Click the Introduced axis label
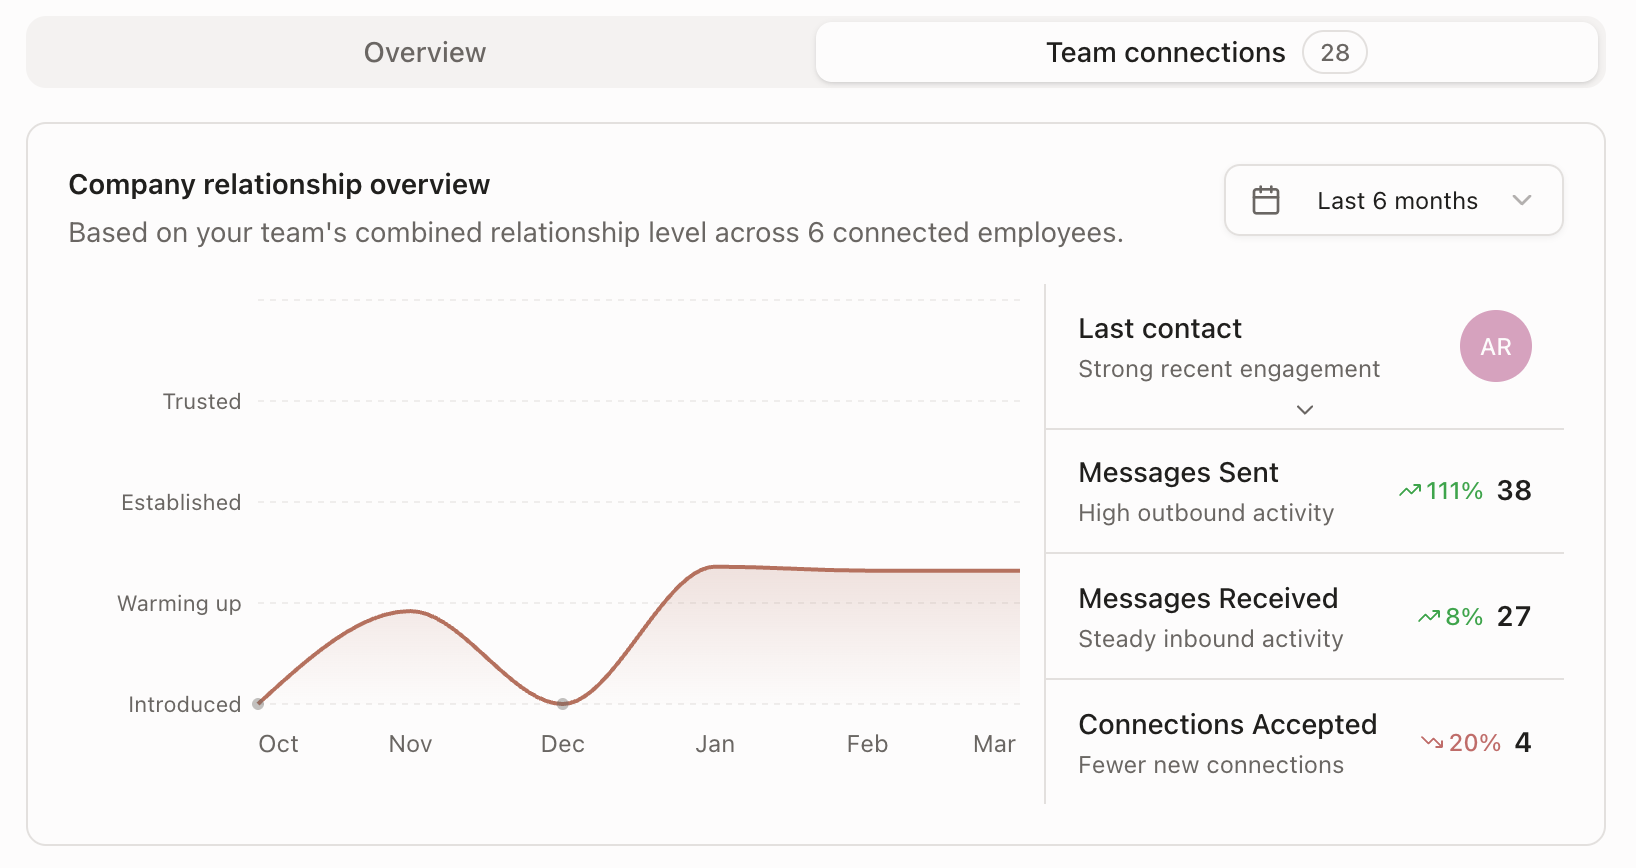Image resolution: width=1636 pixels, height=868 pixels. 185,704
